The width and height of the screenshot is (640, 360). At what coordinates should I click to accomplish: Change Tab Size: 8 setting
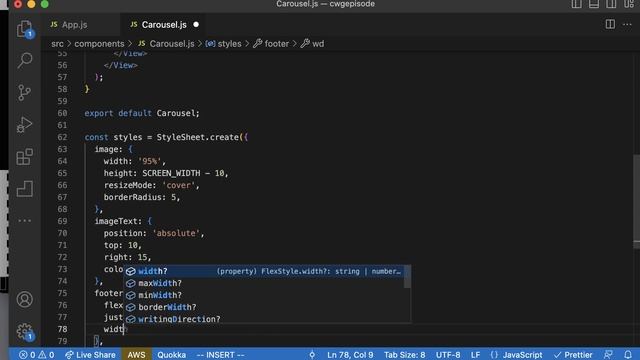tap(404, 355)
